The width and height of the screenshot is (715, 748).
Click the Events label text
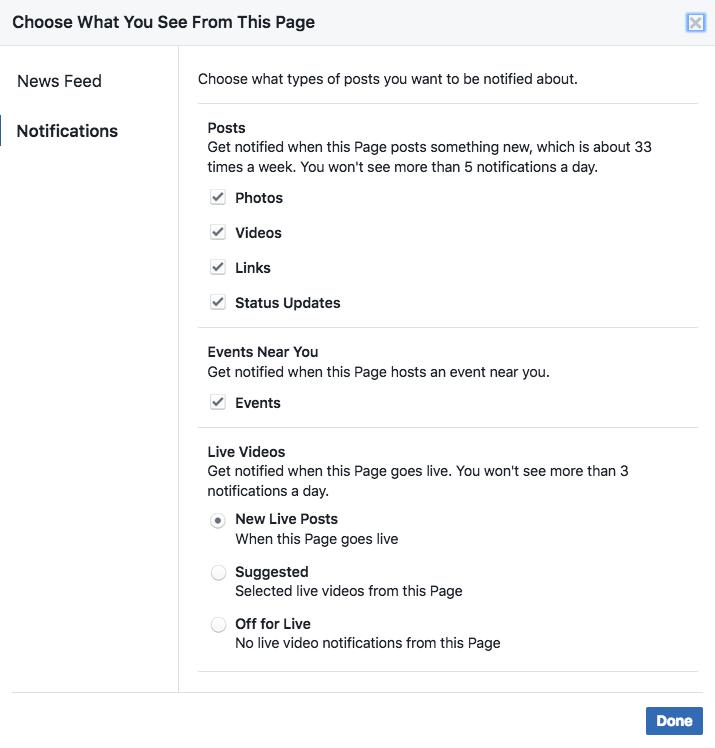tap(258, 403)
